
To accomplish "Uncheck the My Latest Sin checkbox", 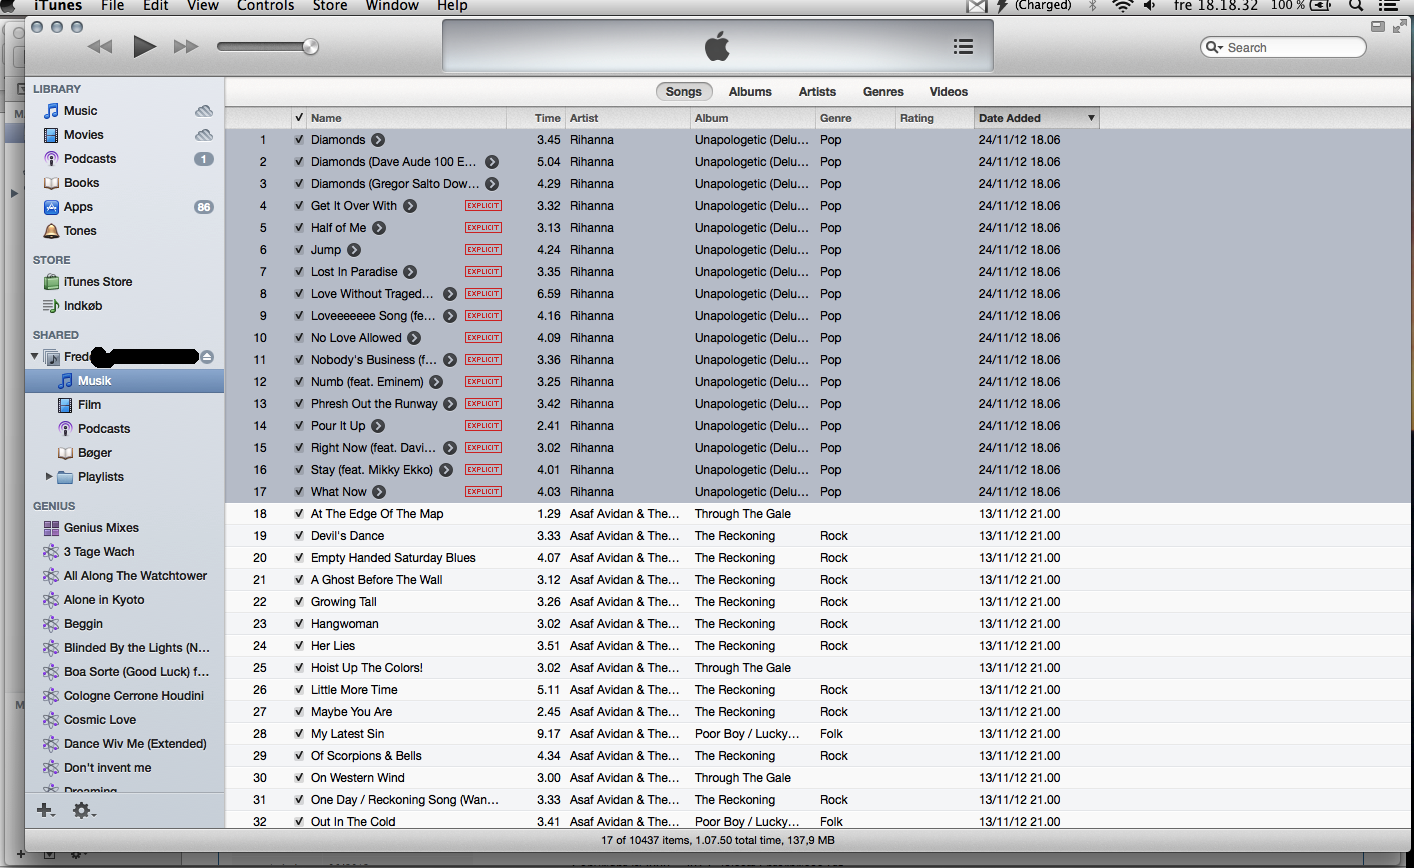I will coord(299,734).
